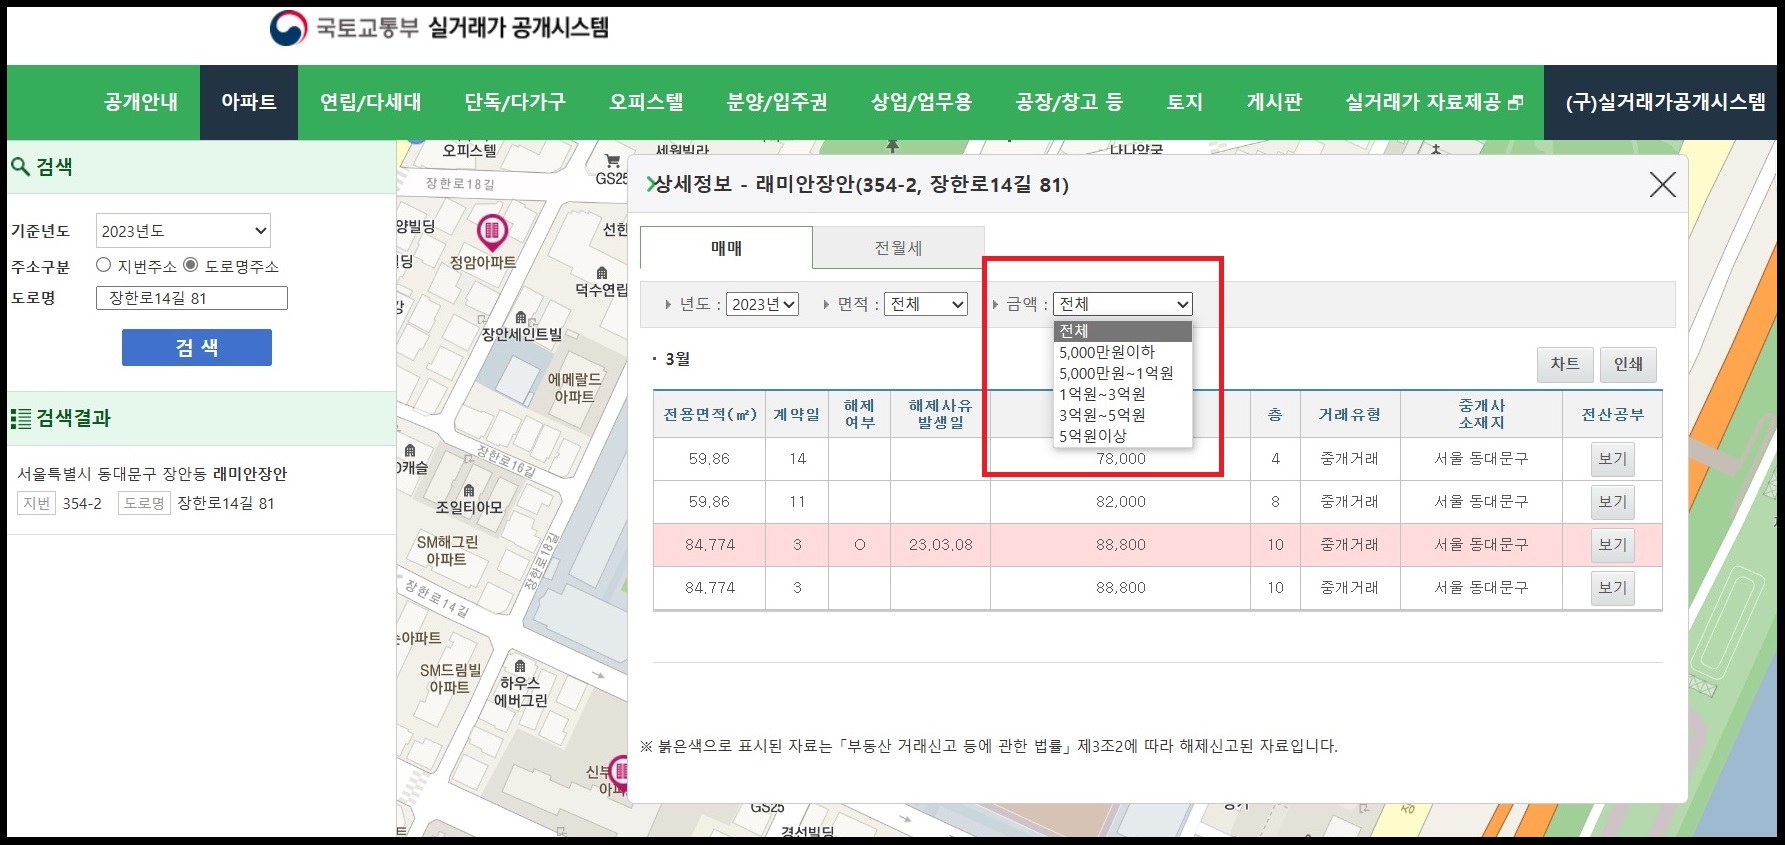Click the list icon beside 검색결과
This screenshot has height=845, width=1785.
21,418
